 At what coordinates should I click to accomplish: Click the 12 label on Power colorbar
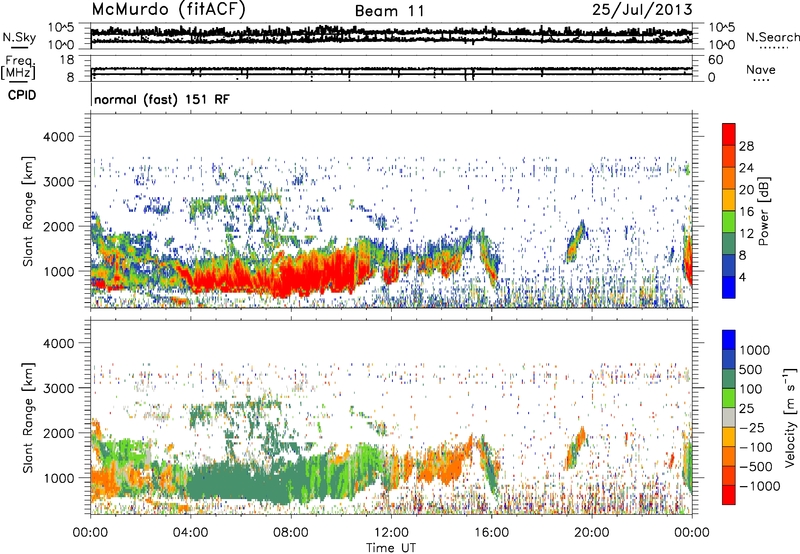coord(746,234)
